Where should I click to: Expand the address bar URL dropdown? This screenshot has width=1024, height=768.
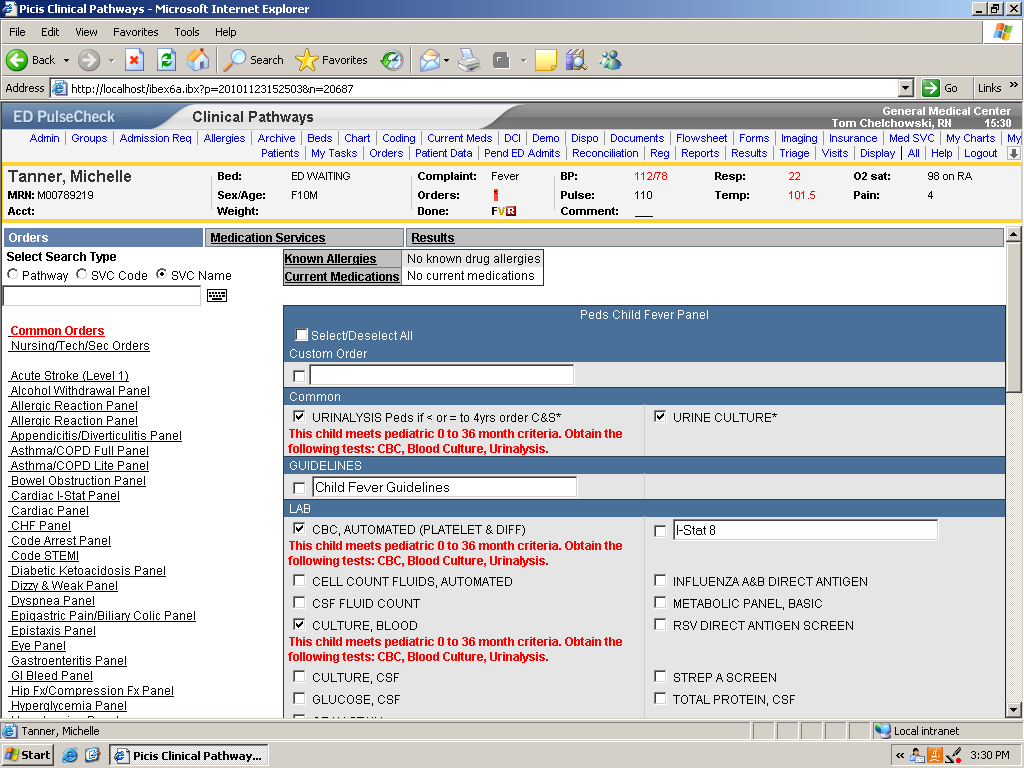coord(906,88)
